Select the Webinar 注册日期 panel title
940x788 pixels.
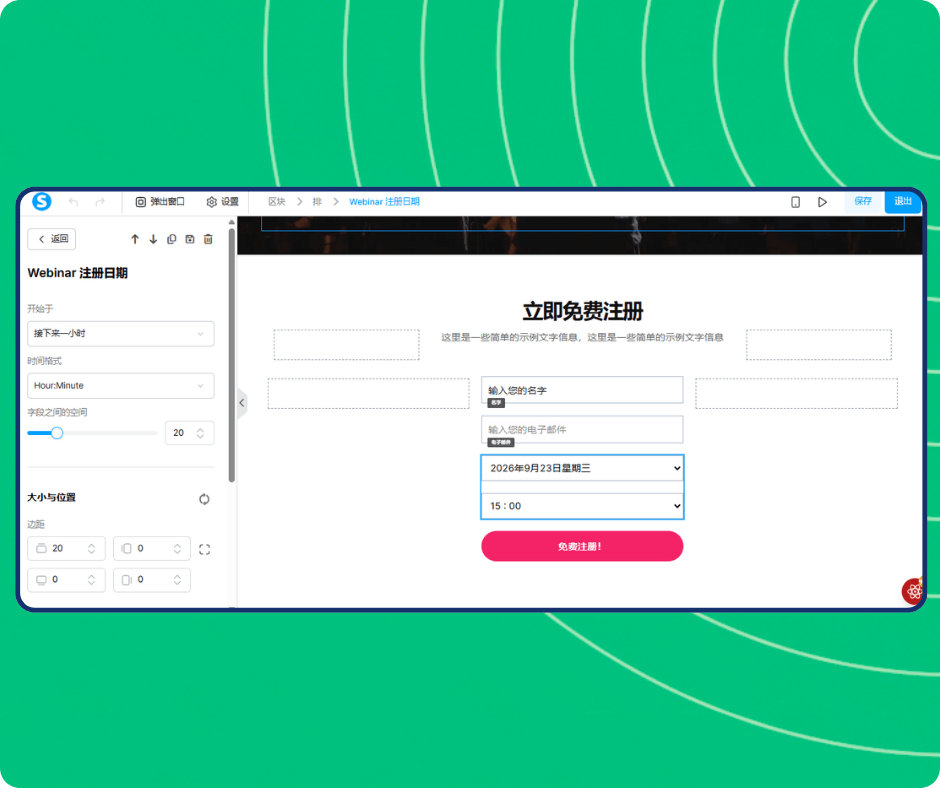tap(77, 273)
